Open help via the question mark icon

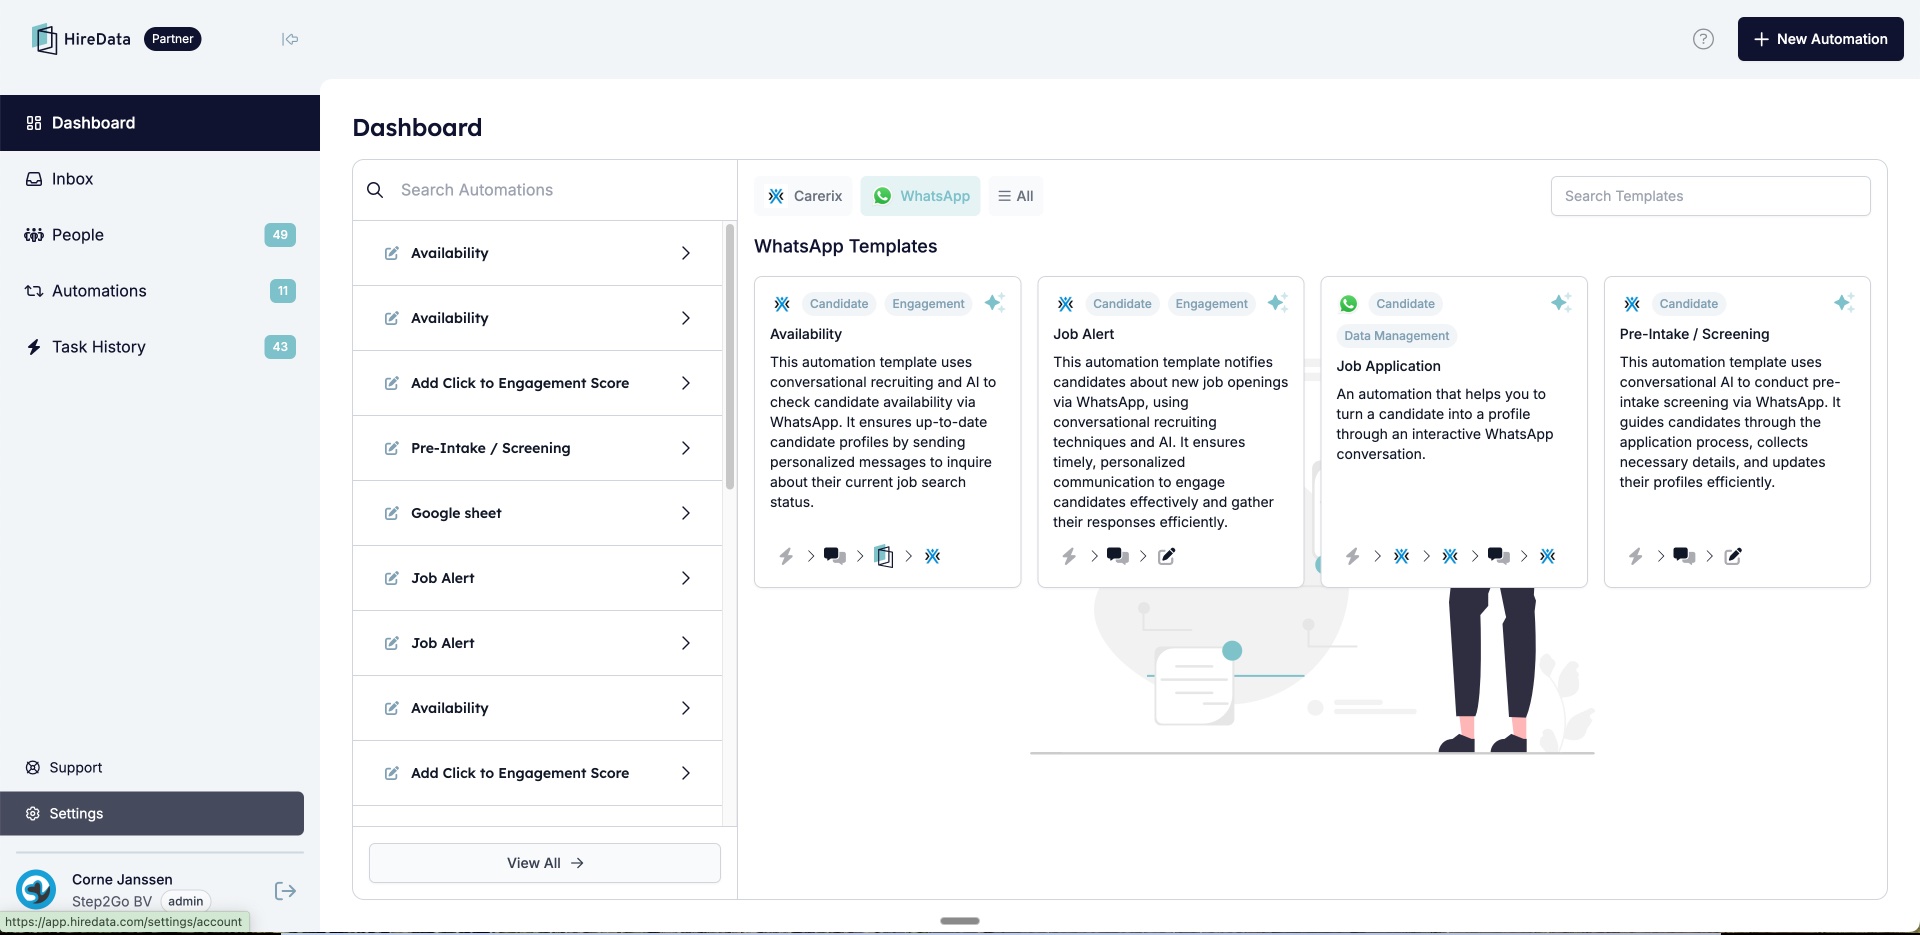point(1703,39)
